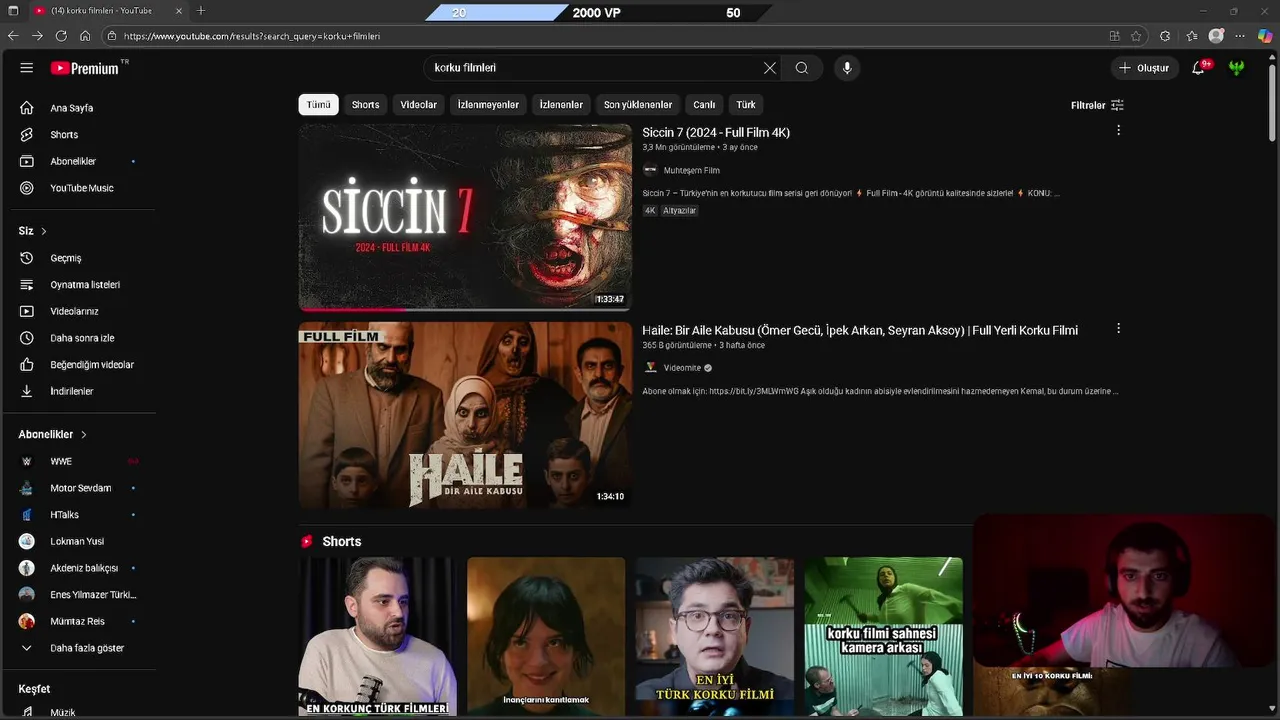Open En İyi Türk Korku Filmi short

click(715, 637)
